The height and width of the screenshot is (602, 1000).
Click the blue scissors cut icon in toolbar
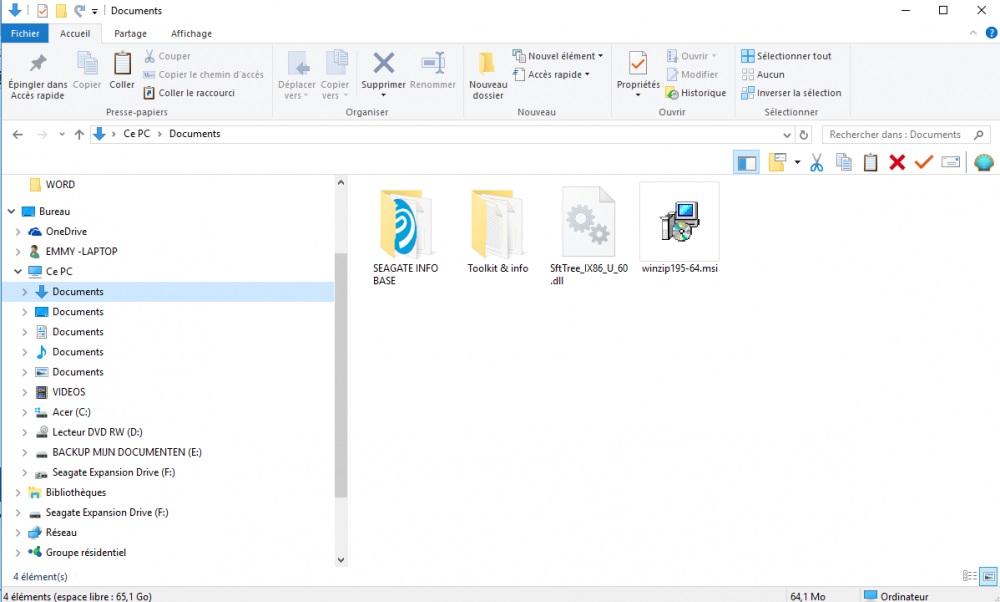point(816,163)
